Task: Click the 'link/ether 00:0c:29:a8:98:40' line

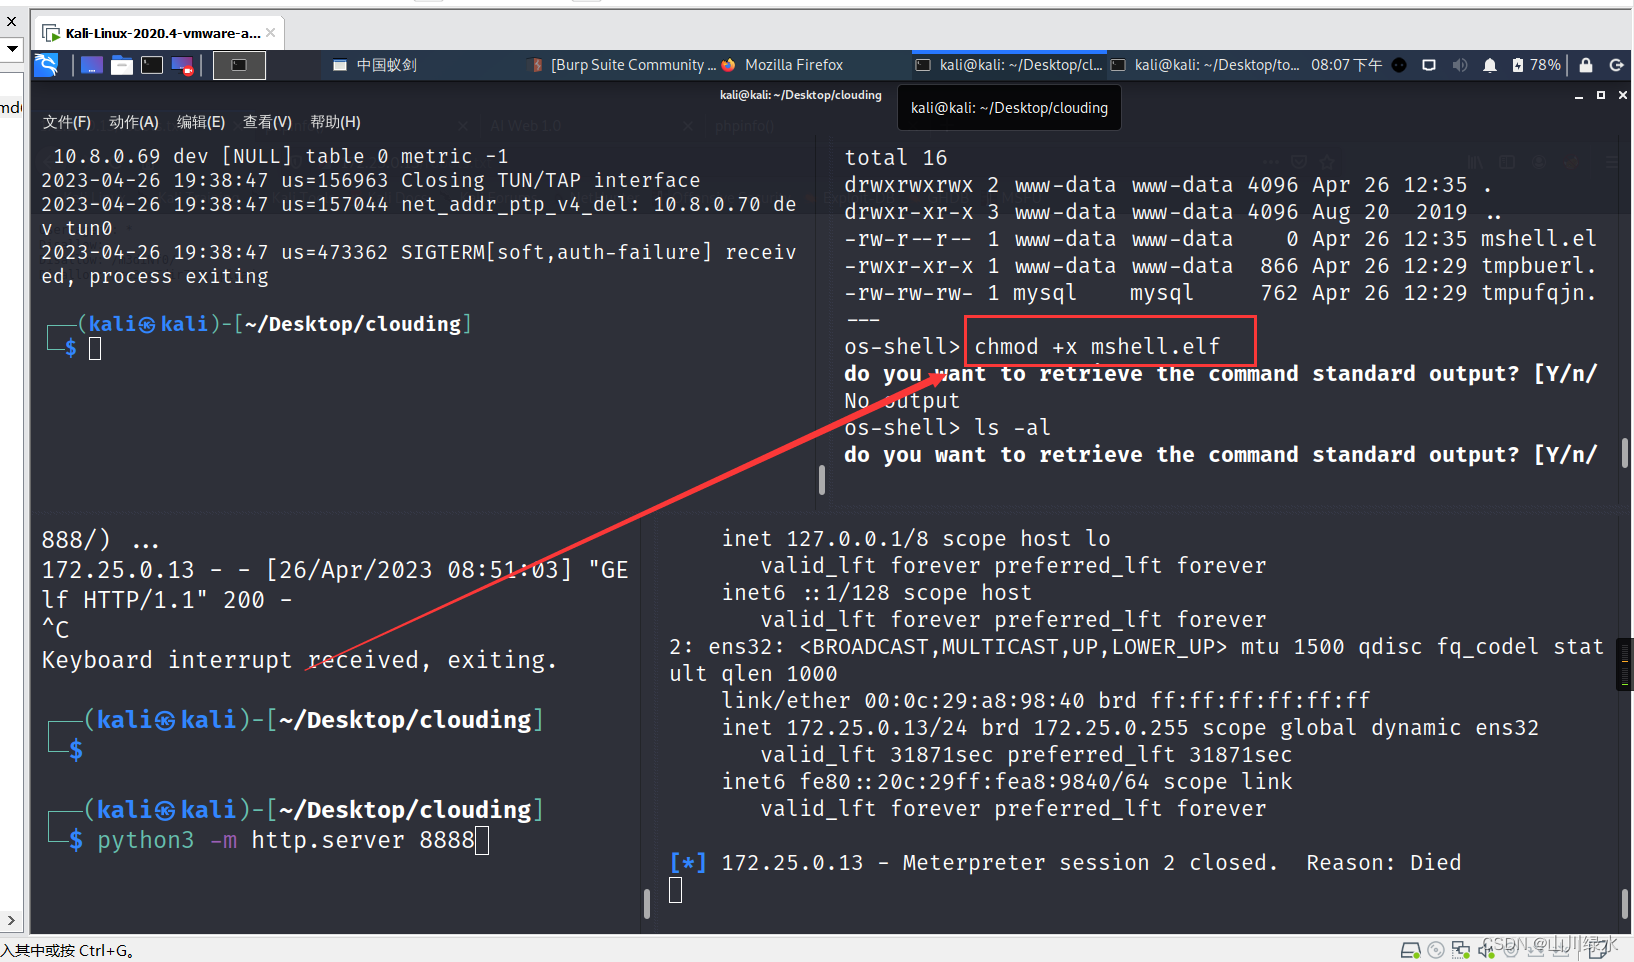Action: [x=1046, y=701]
